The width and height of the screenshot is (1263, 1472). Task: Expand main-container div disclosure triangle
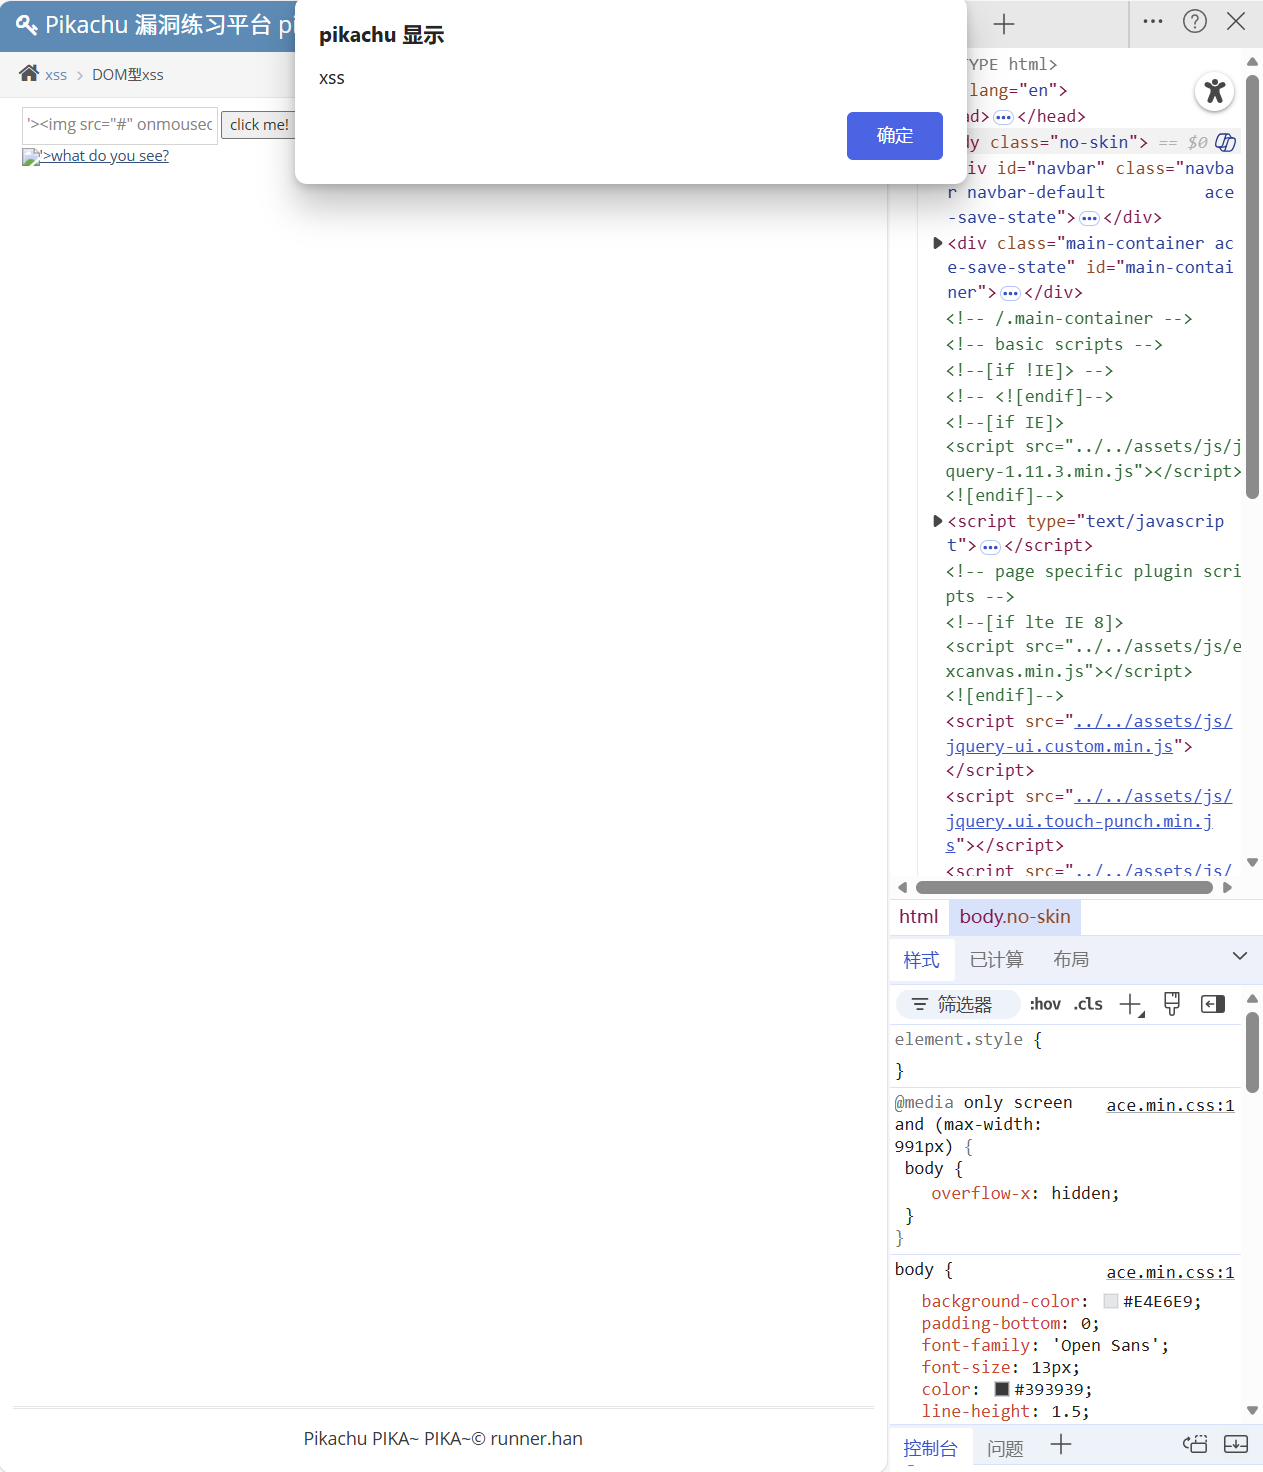(937, 243)
